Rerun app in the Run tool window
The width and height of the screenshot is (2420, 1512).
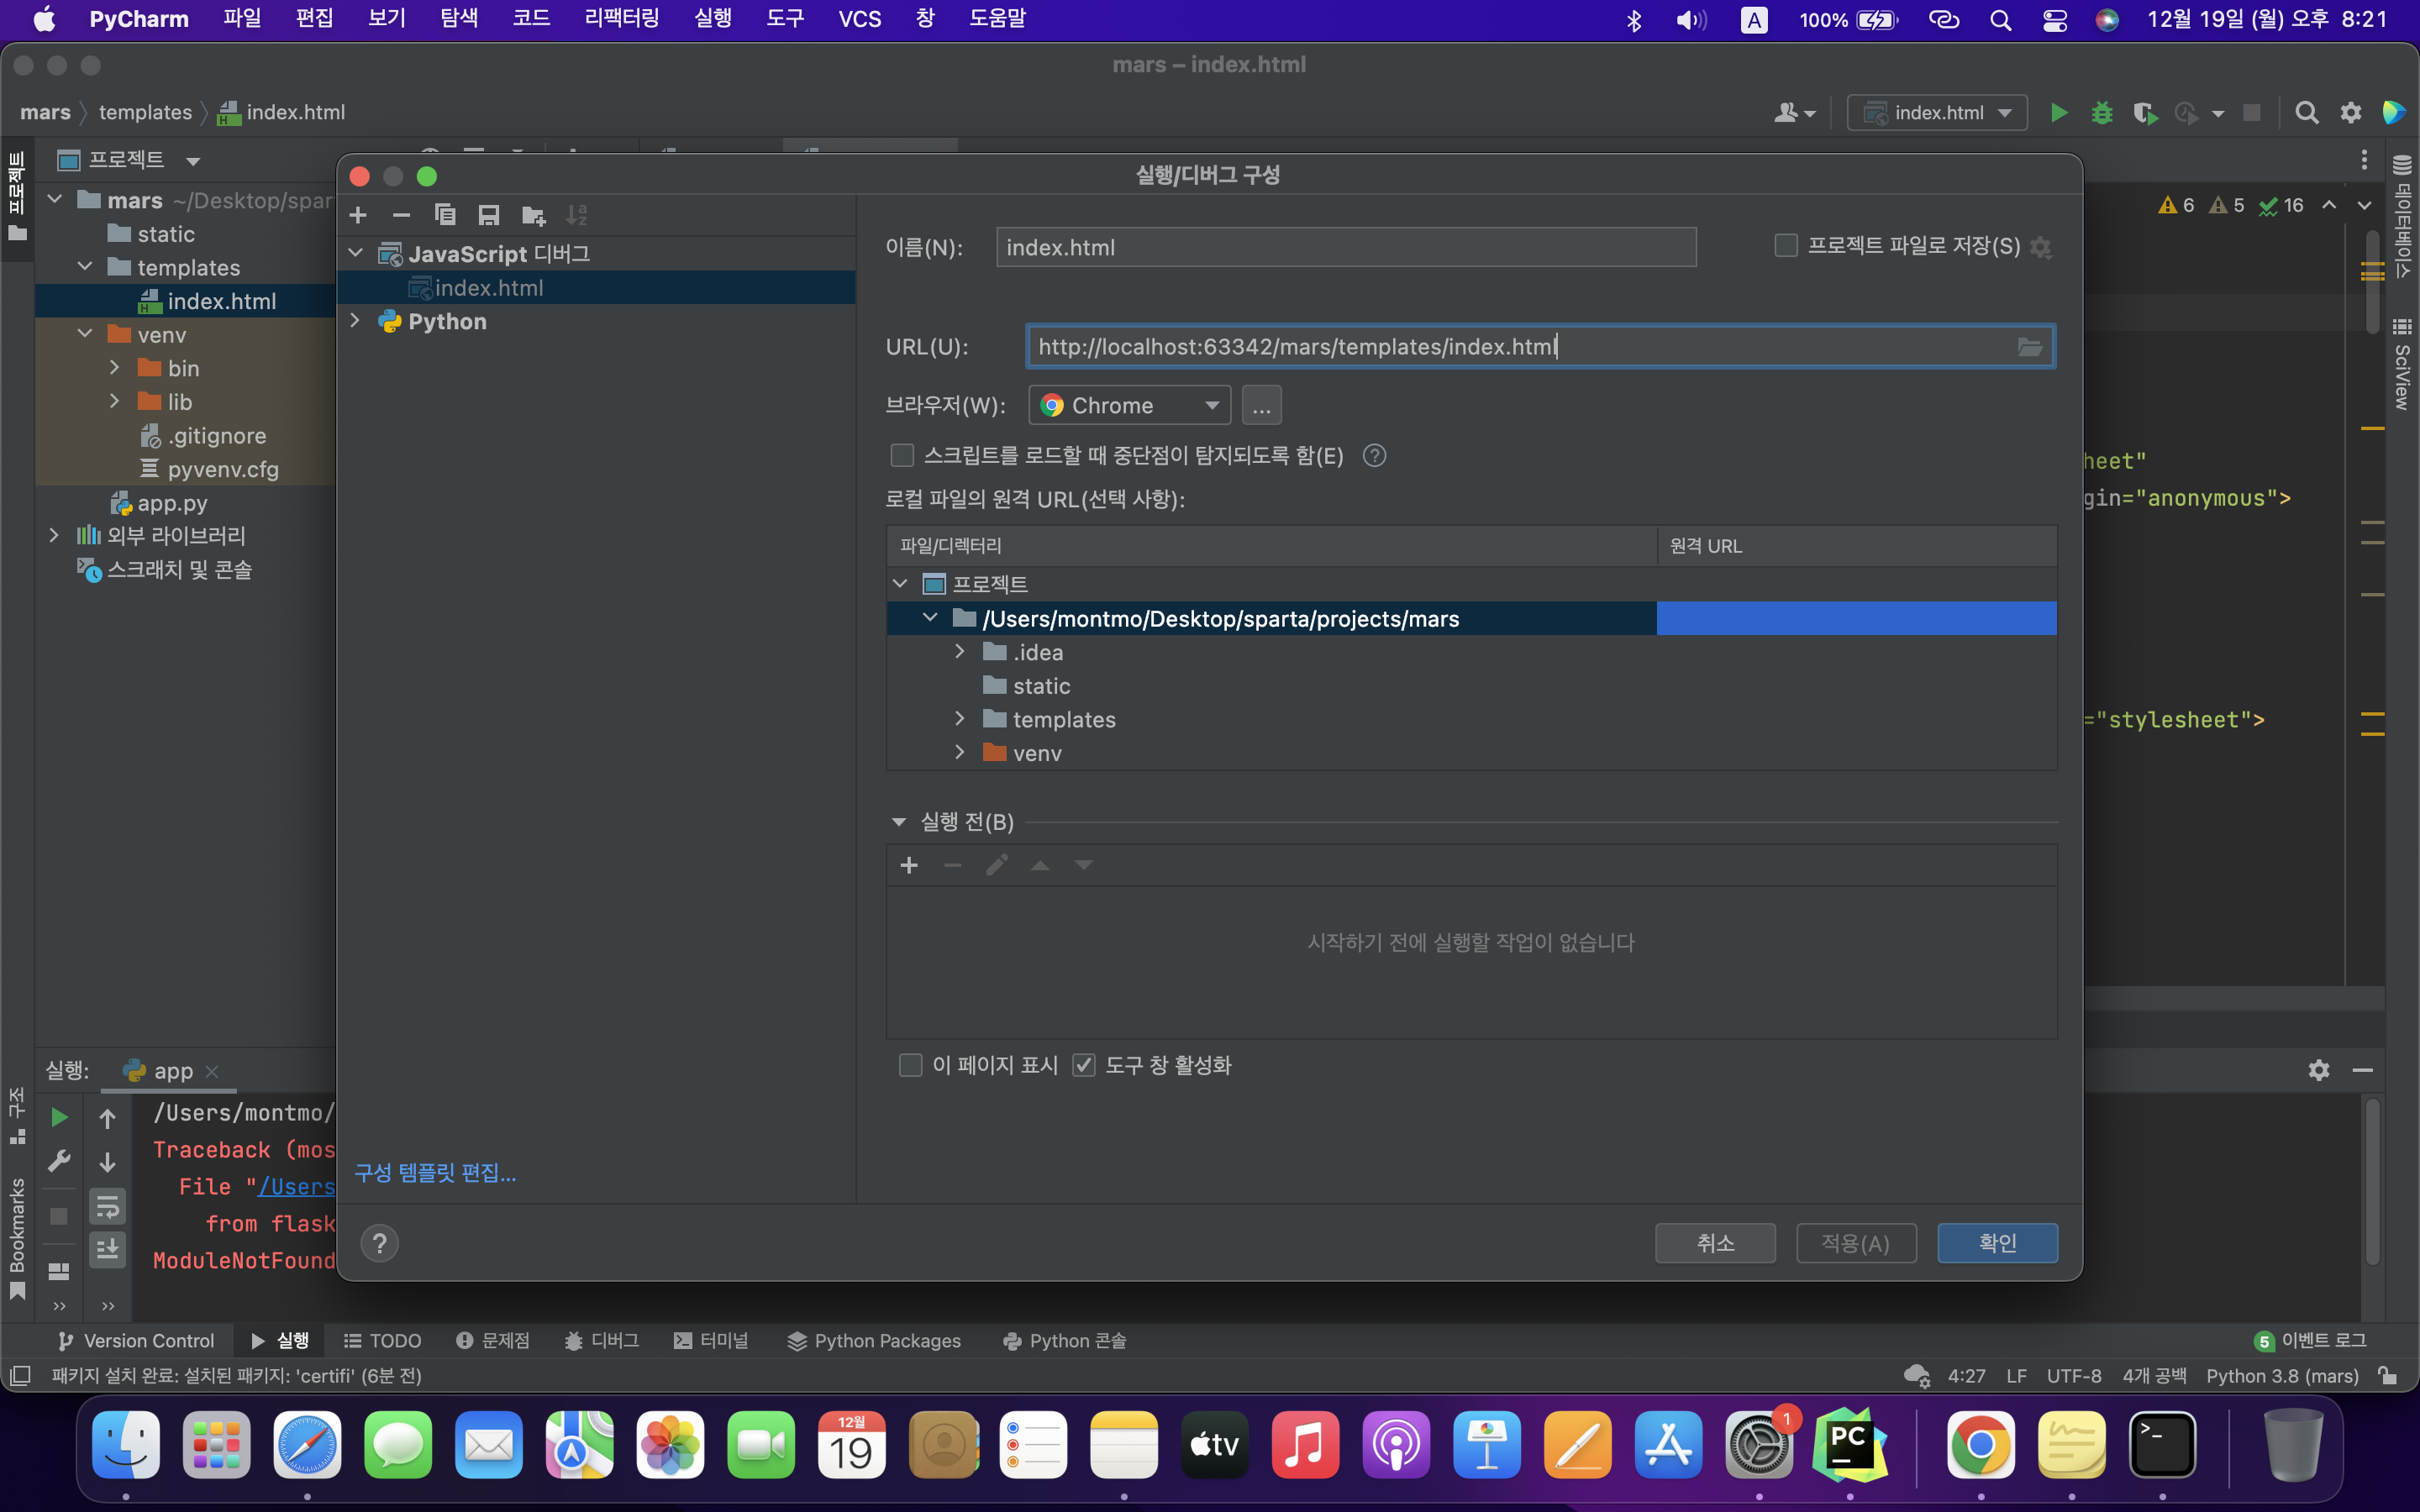[x=59, y=1117]
